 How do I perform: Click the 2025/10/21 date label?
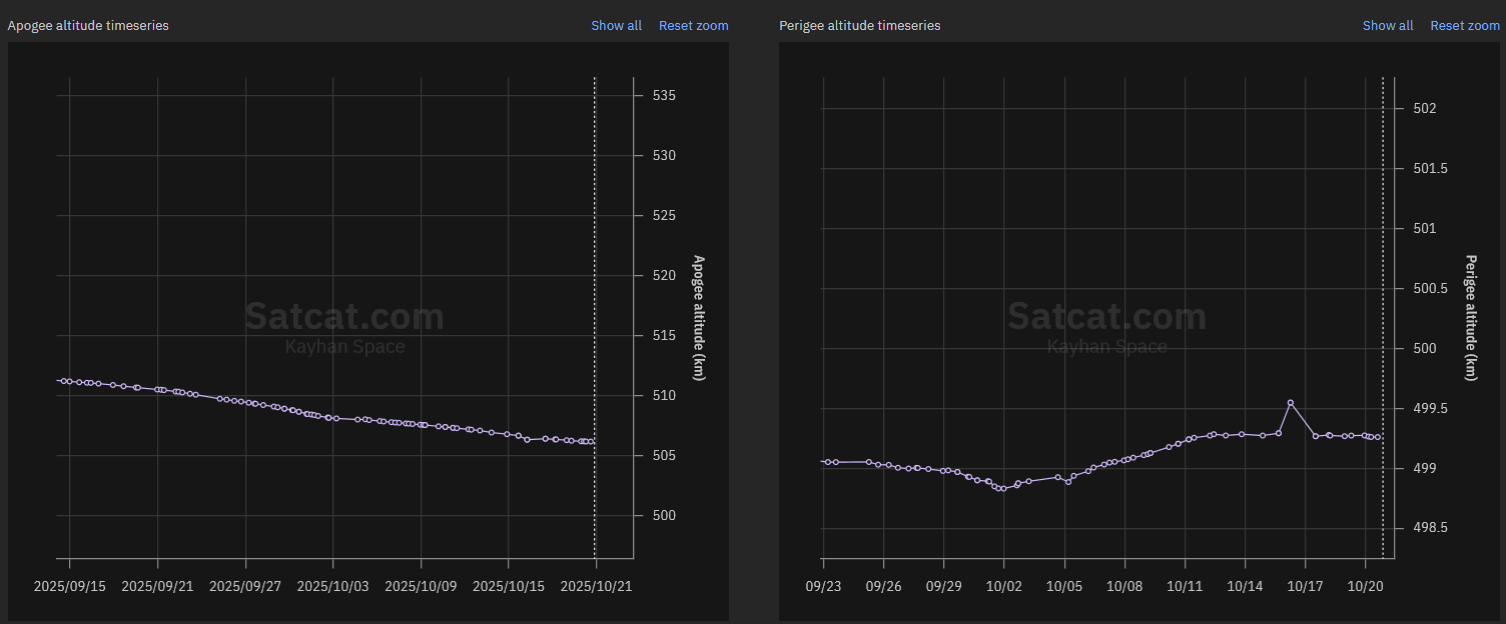(596, 586)
